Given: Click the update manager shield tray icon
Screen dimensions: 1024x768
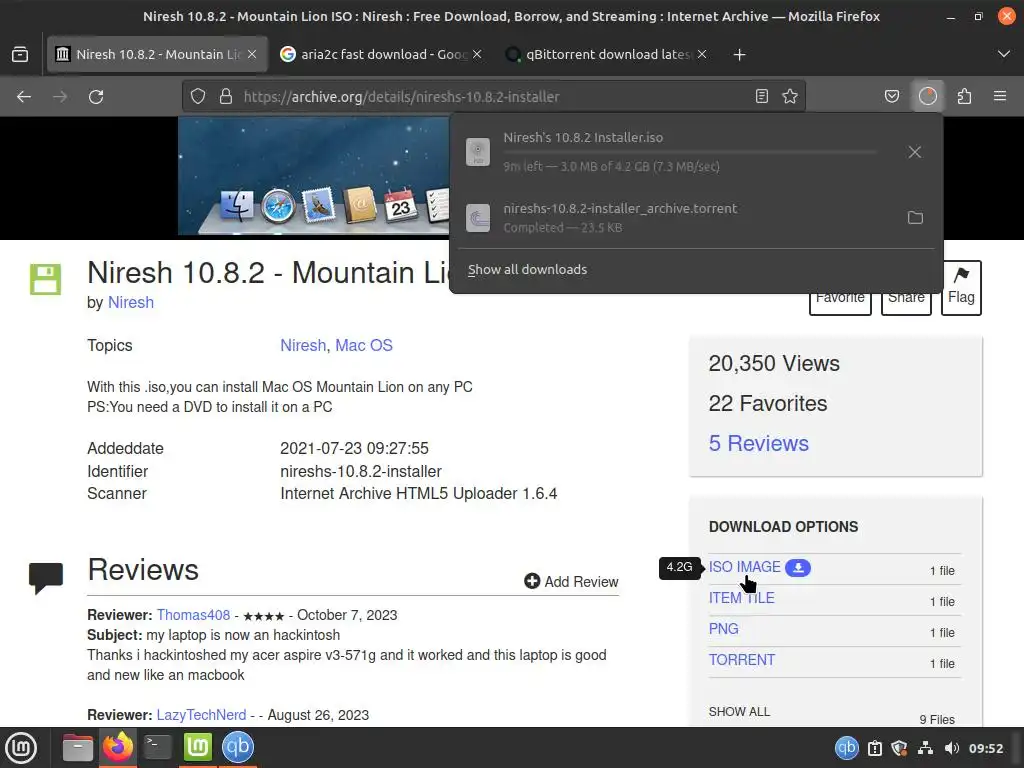Looking at the screenshot, I should click(899, 748).
